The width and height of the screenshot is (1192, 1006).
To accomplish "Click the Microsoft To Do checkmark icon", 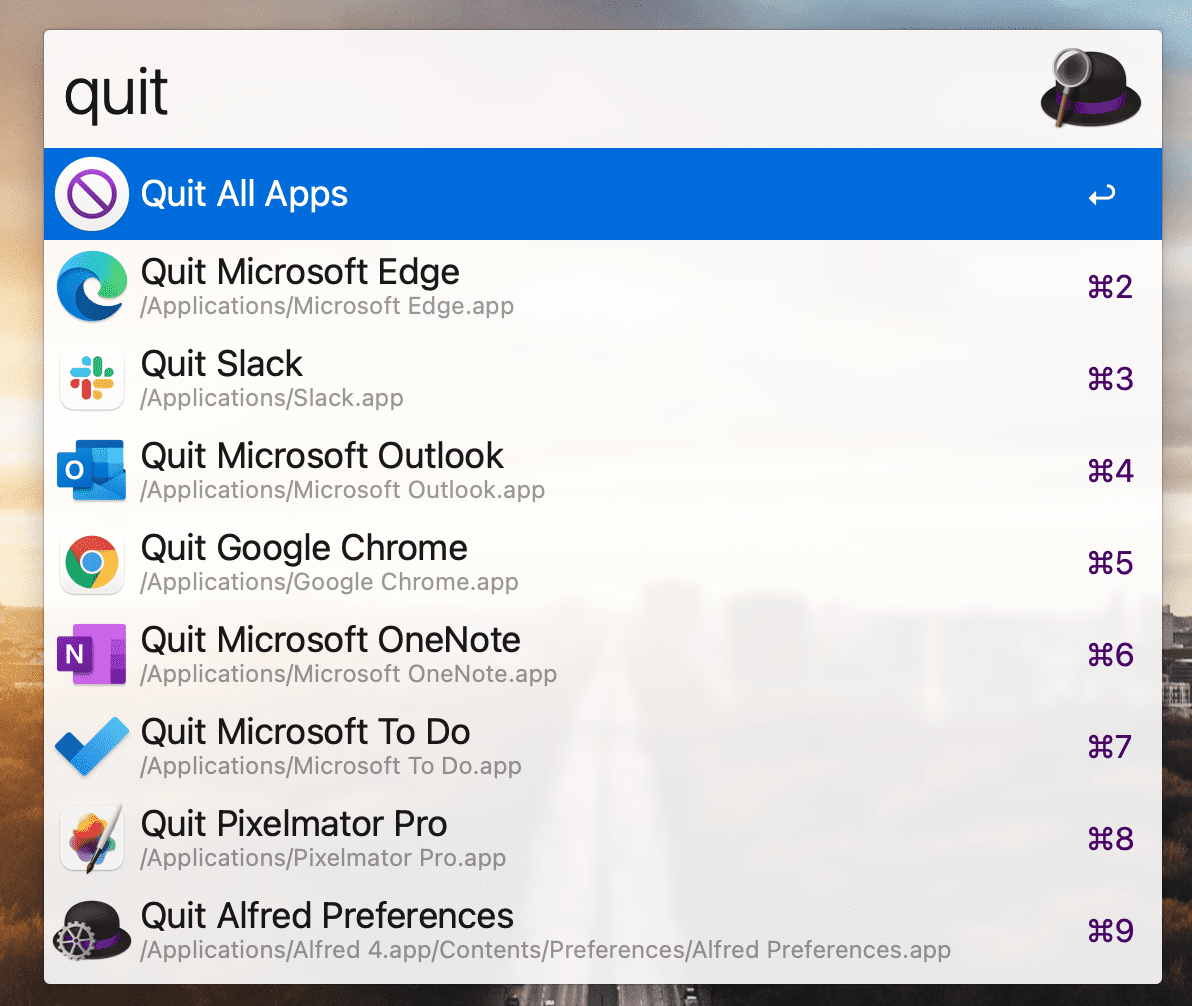I will pyautogui.click(x=92, y=746).
